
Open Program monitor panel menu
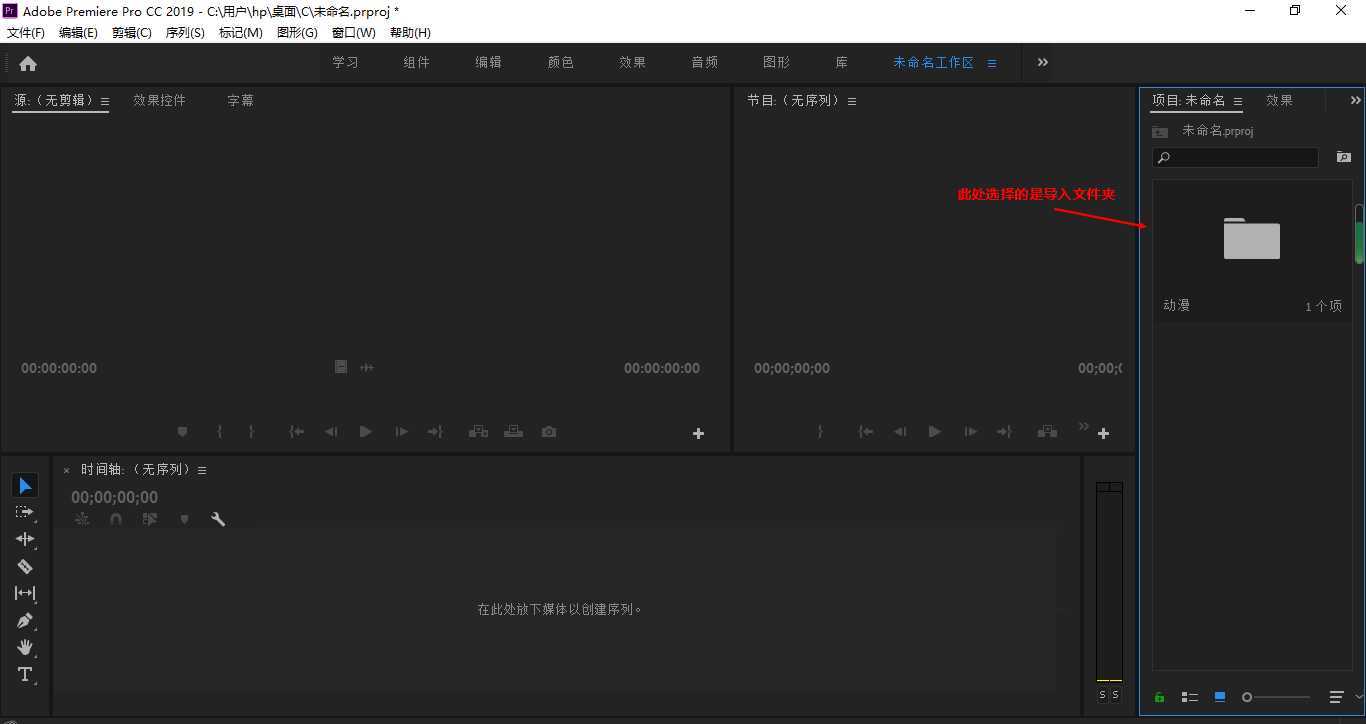852,101
